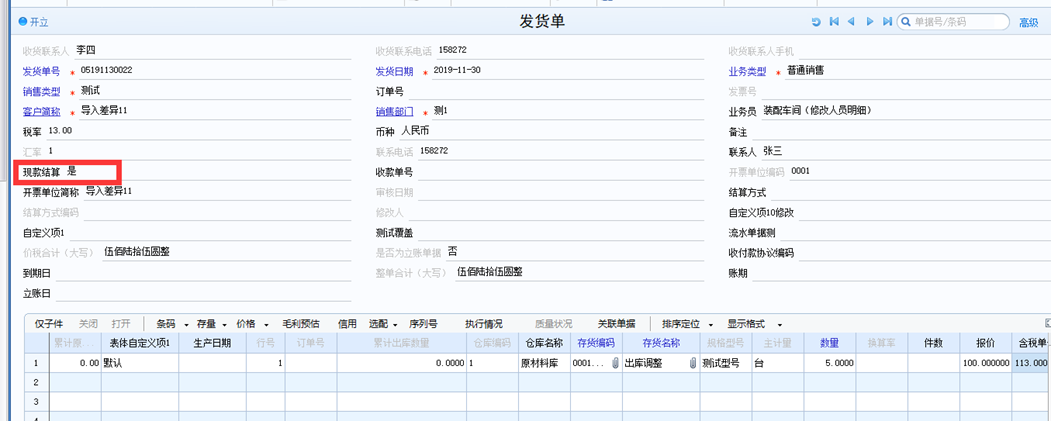Select row number 1 in the table
Viewport: 1051px width, 421px height.
pyautogui.click(x=36, y=363)
